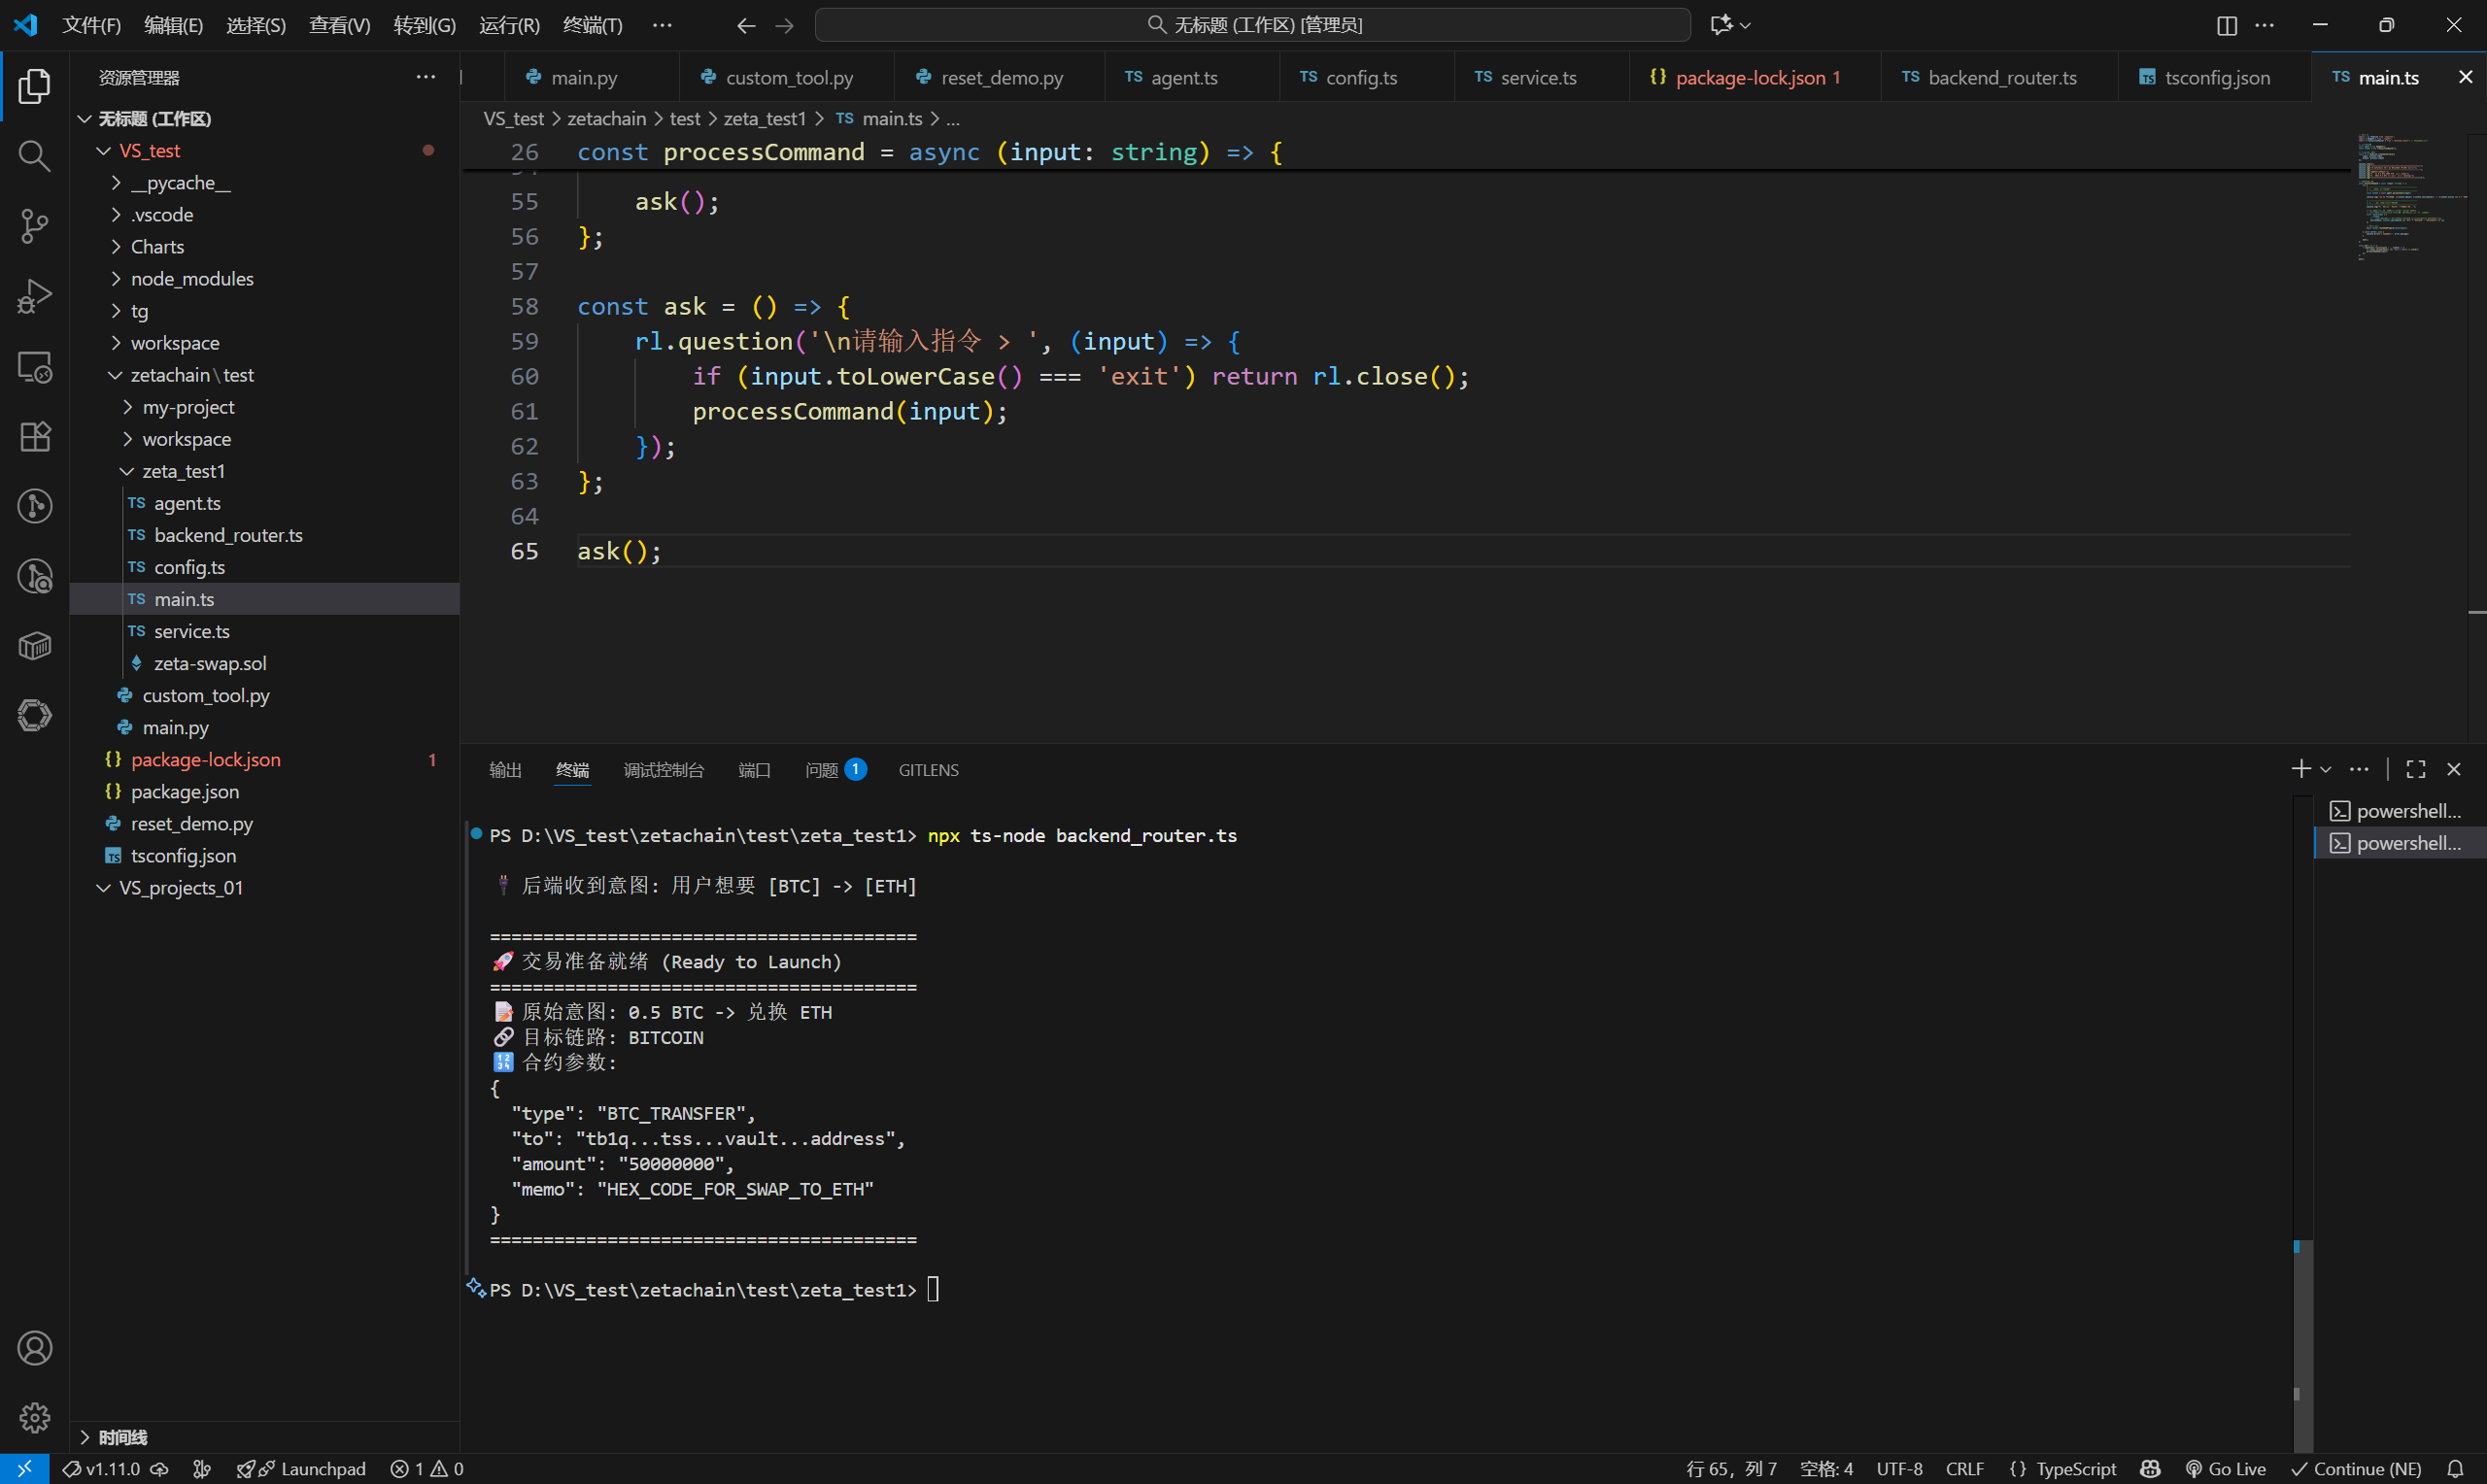Image resolution: width=2487 pixels, height=1484 pixels.
Task: Open the hexagon extension icon in activity bar
Action: (x=34, y=715)
